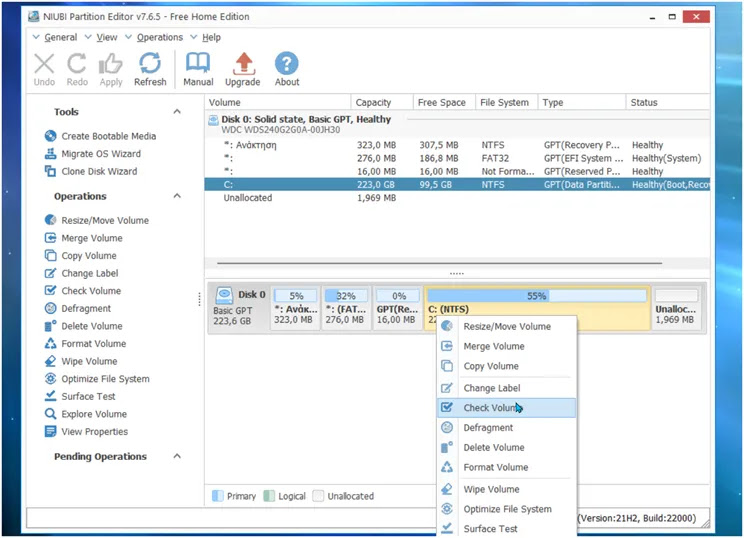744x538 pixels.
Task: Collapse the Pending Operations section
Action: (177, 456)
